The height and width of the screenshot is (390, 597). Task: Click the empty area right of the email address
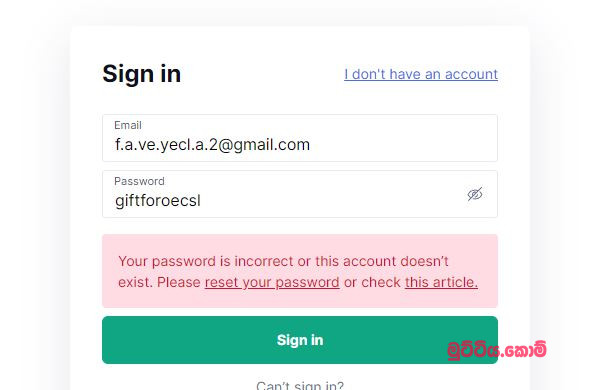404,145
